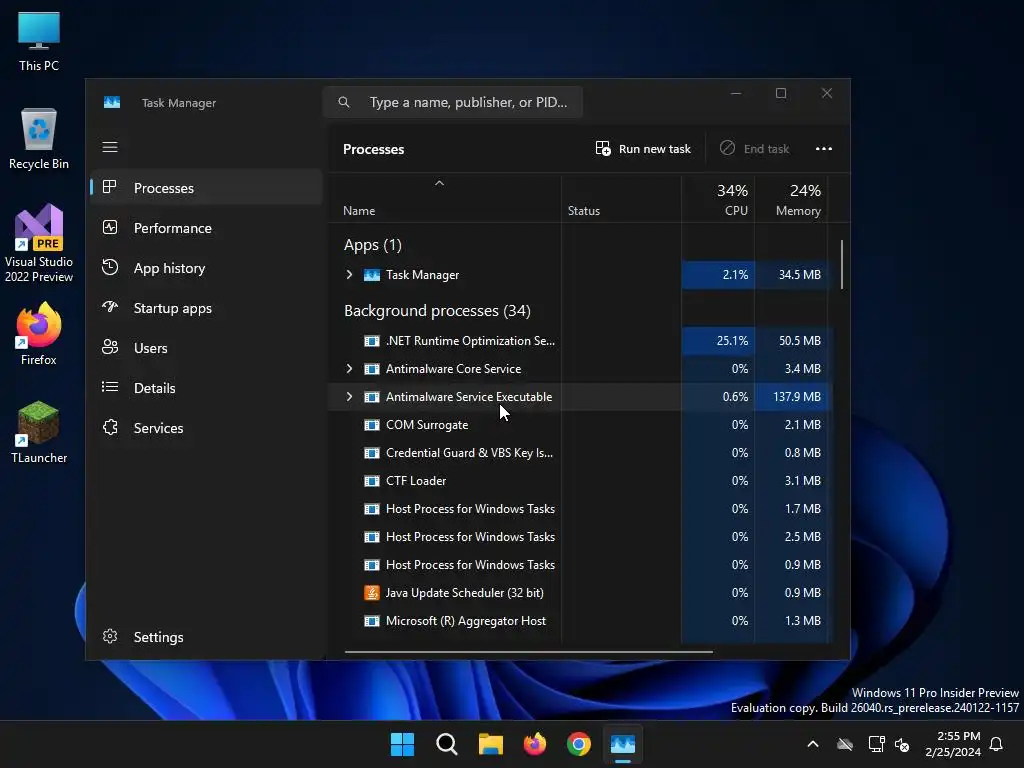This screenshot has height=768, width=1024.
Task: Select the CTF Loader process
Action: [x=578, y=481]
